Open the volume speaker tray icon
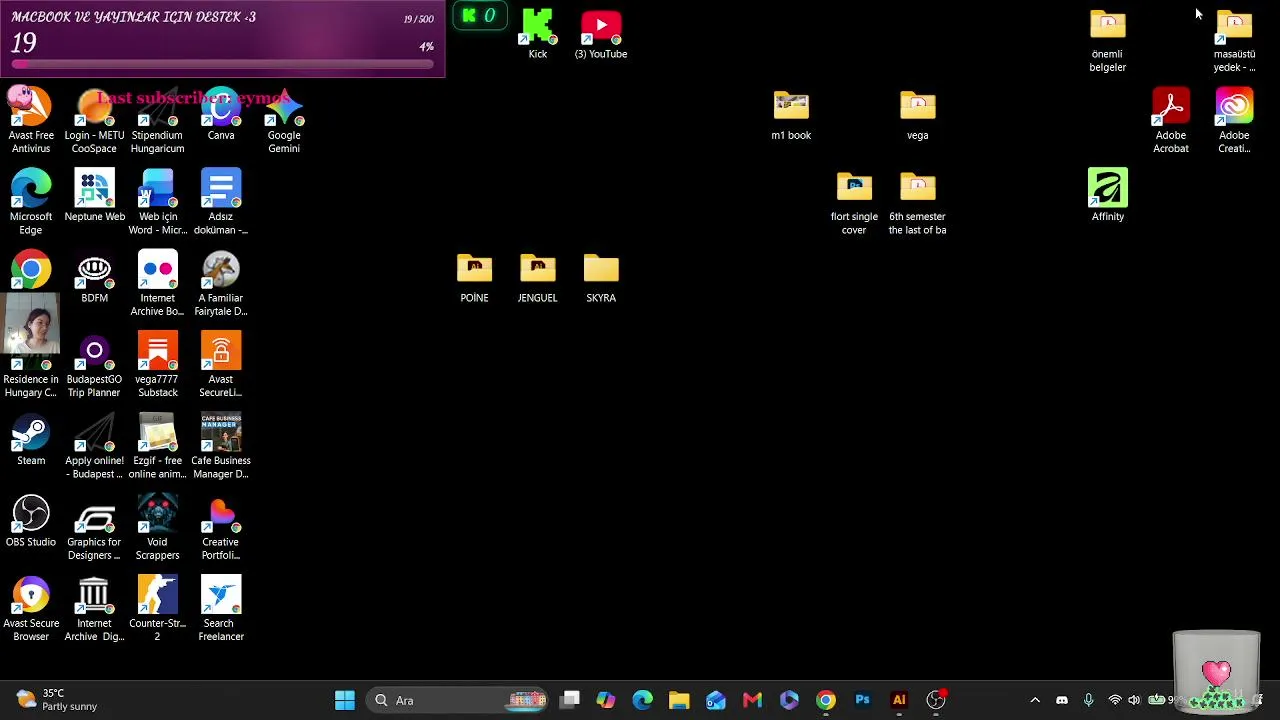 [x=1134, y=700]
